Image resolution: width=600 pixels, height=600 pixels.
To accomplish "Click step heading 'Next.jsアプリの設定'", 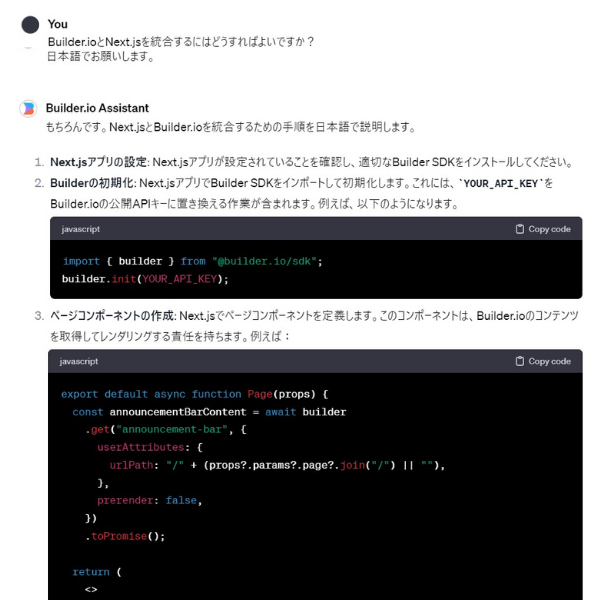I will [98, 162].
